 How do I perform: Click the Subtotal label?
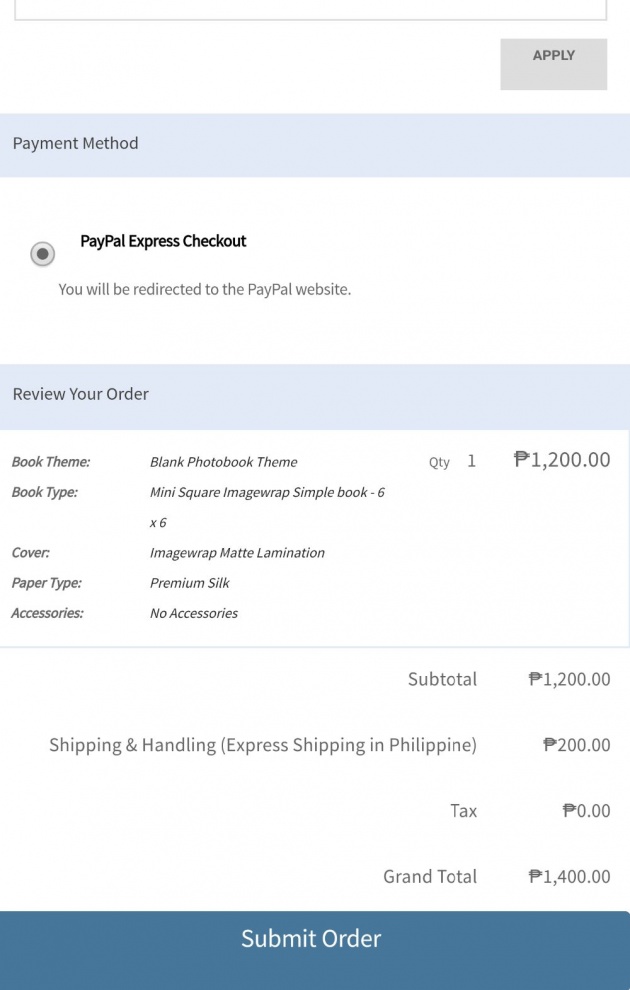click(x=442, y=679)
